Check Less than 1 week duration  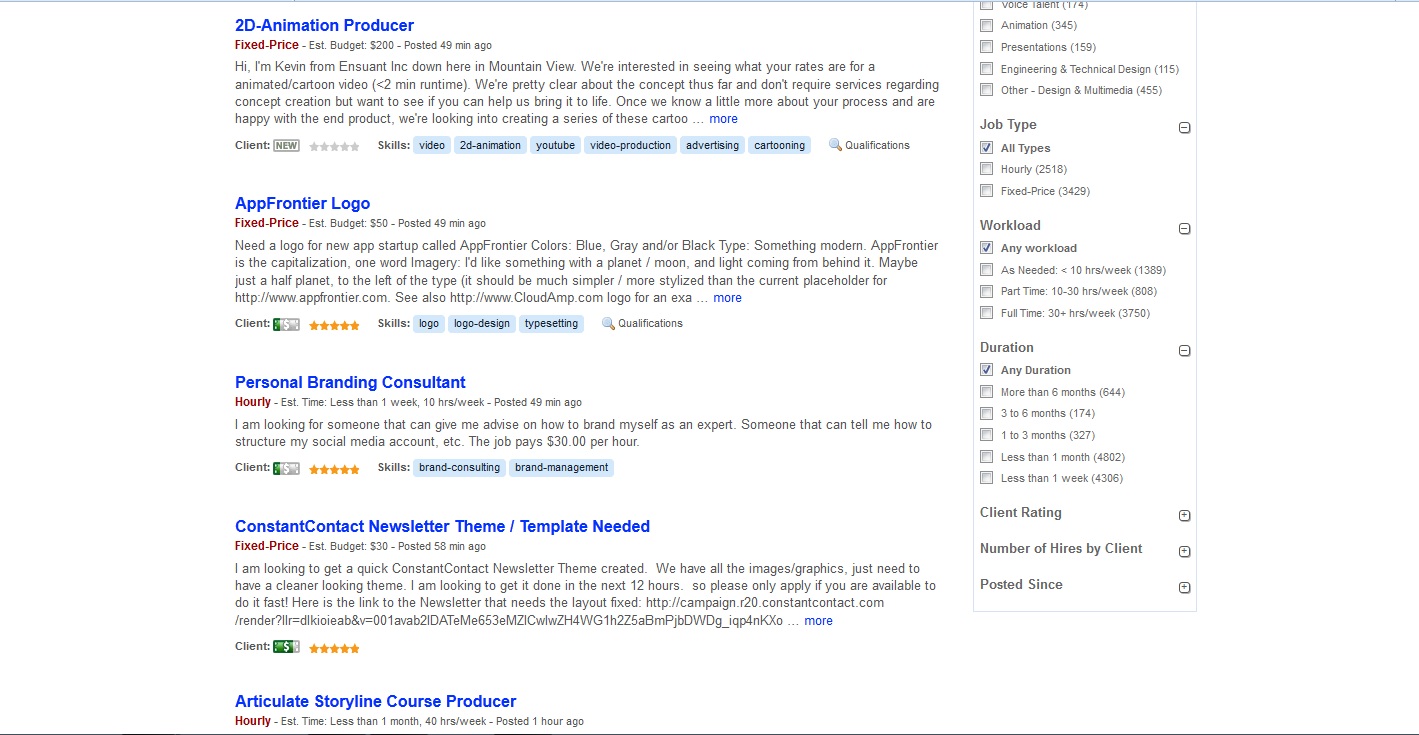(987, 478)
